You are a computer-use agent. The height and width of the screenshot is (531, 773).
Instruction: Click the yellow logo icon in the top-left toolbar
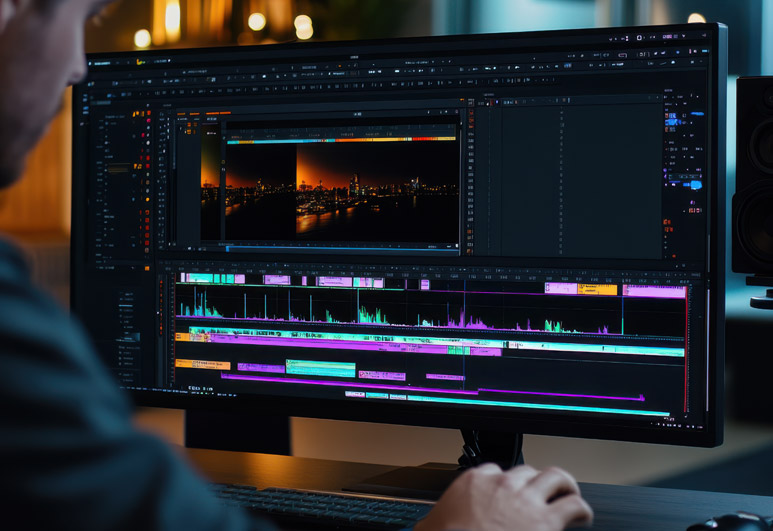click(141, 62)
